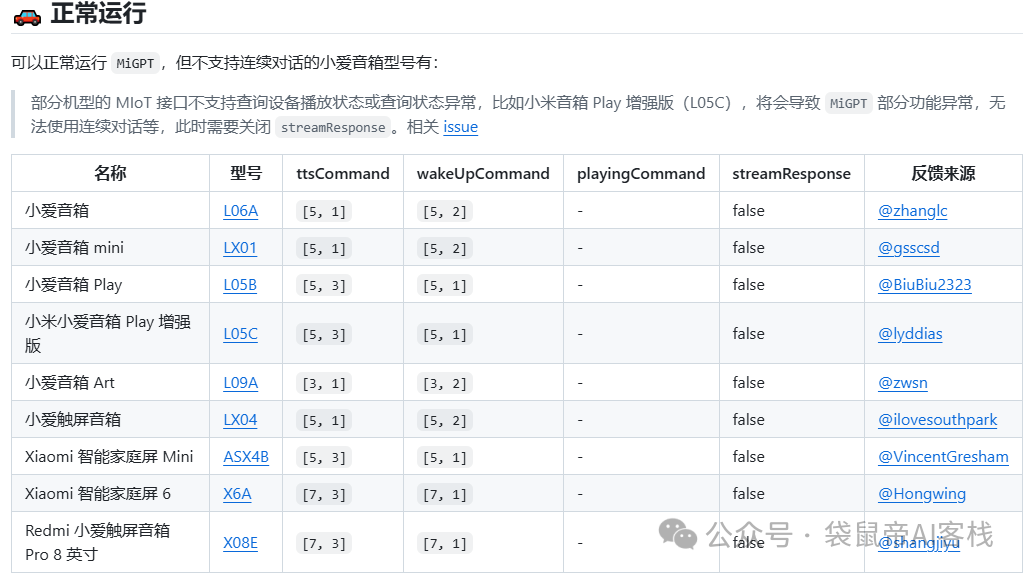This screenshot has height=576, width=1026.
Task: Open the L06A model link
Action: [x=241, y=211]
